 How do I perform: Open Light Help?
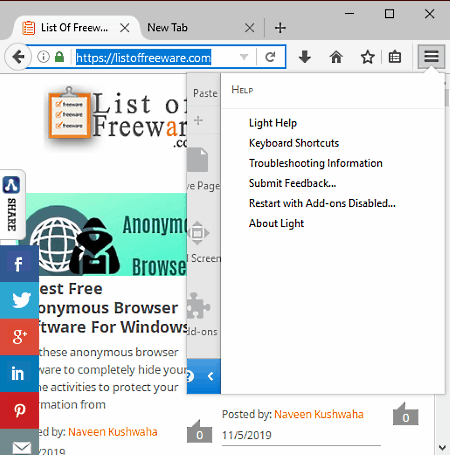[x=273, y=123]
